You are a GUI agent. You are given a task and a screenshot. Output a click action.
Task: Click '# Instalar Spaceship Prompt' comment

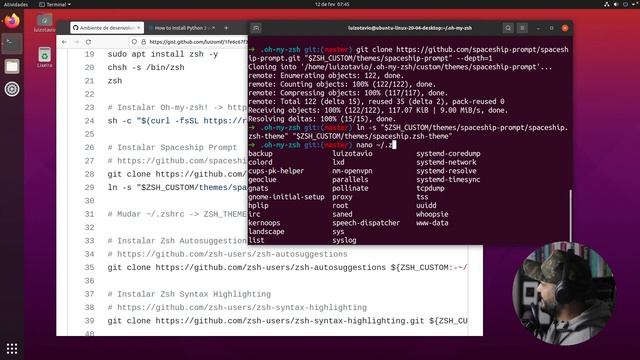point(172,147)
